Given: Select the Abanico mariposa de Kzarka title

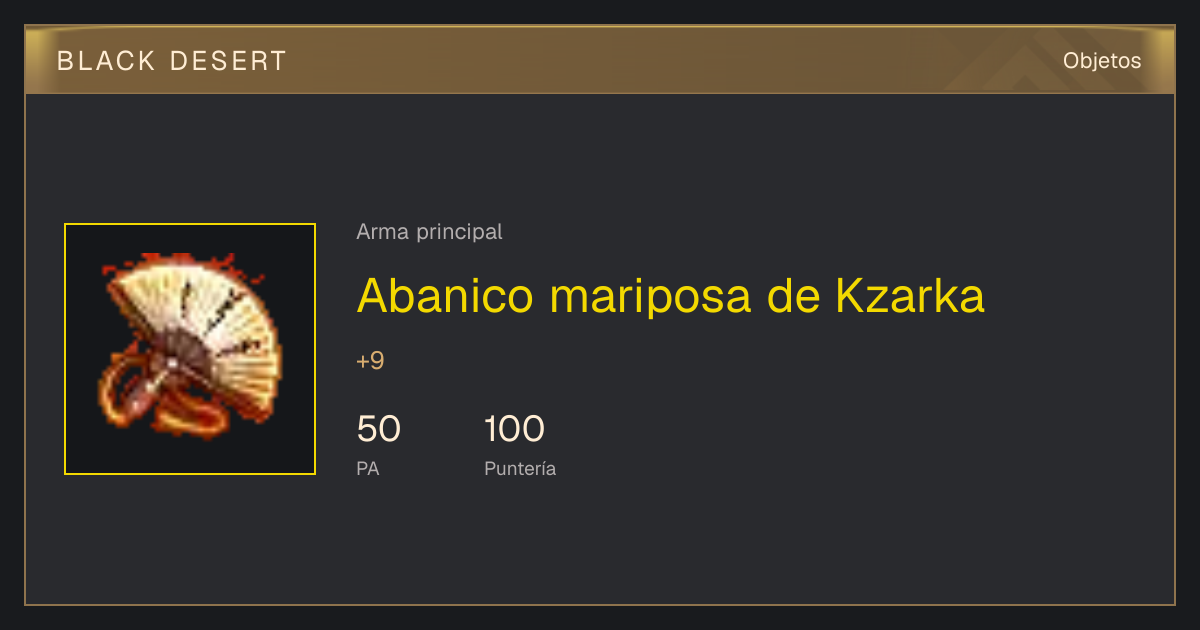Looking at the screenshot, I should 671,296.
